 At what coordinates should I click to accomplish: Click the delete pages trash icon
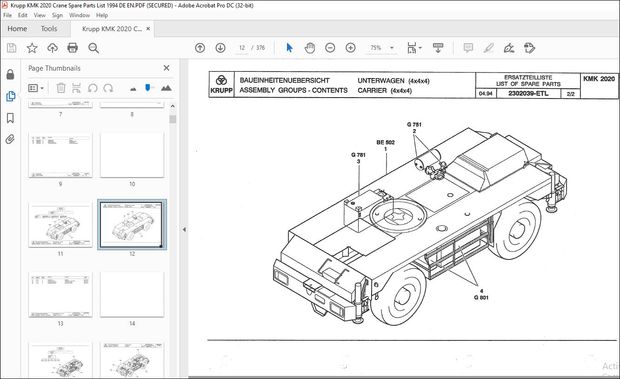tap(60, 88)
